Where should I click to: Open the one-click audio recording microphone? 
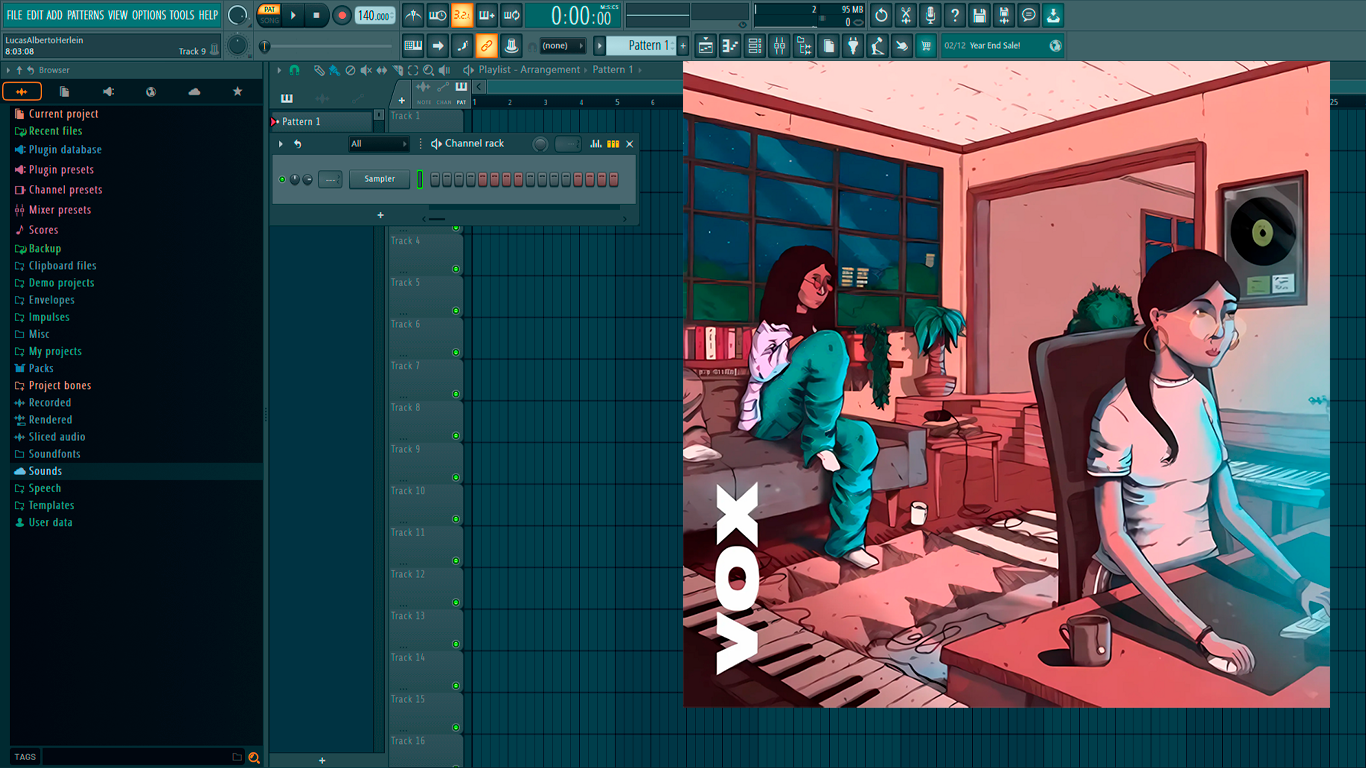point(930,16)
